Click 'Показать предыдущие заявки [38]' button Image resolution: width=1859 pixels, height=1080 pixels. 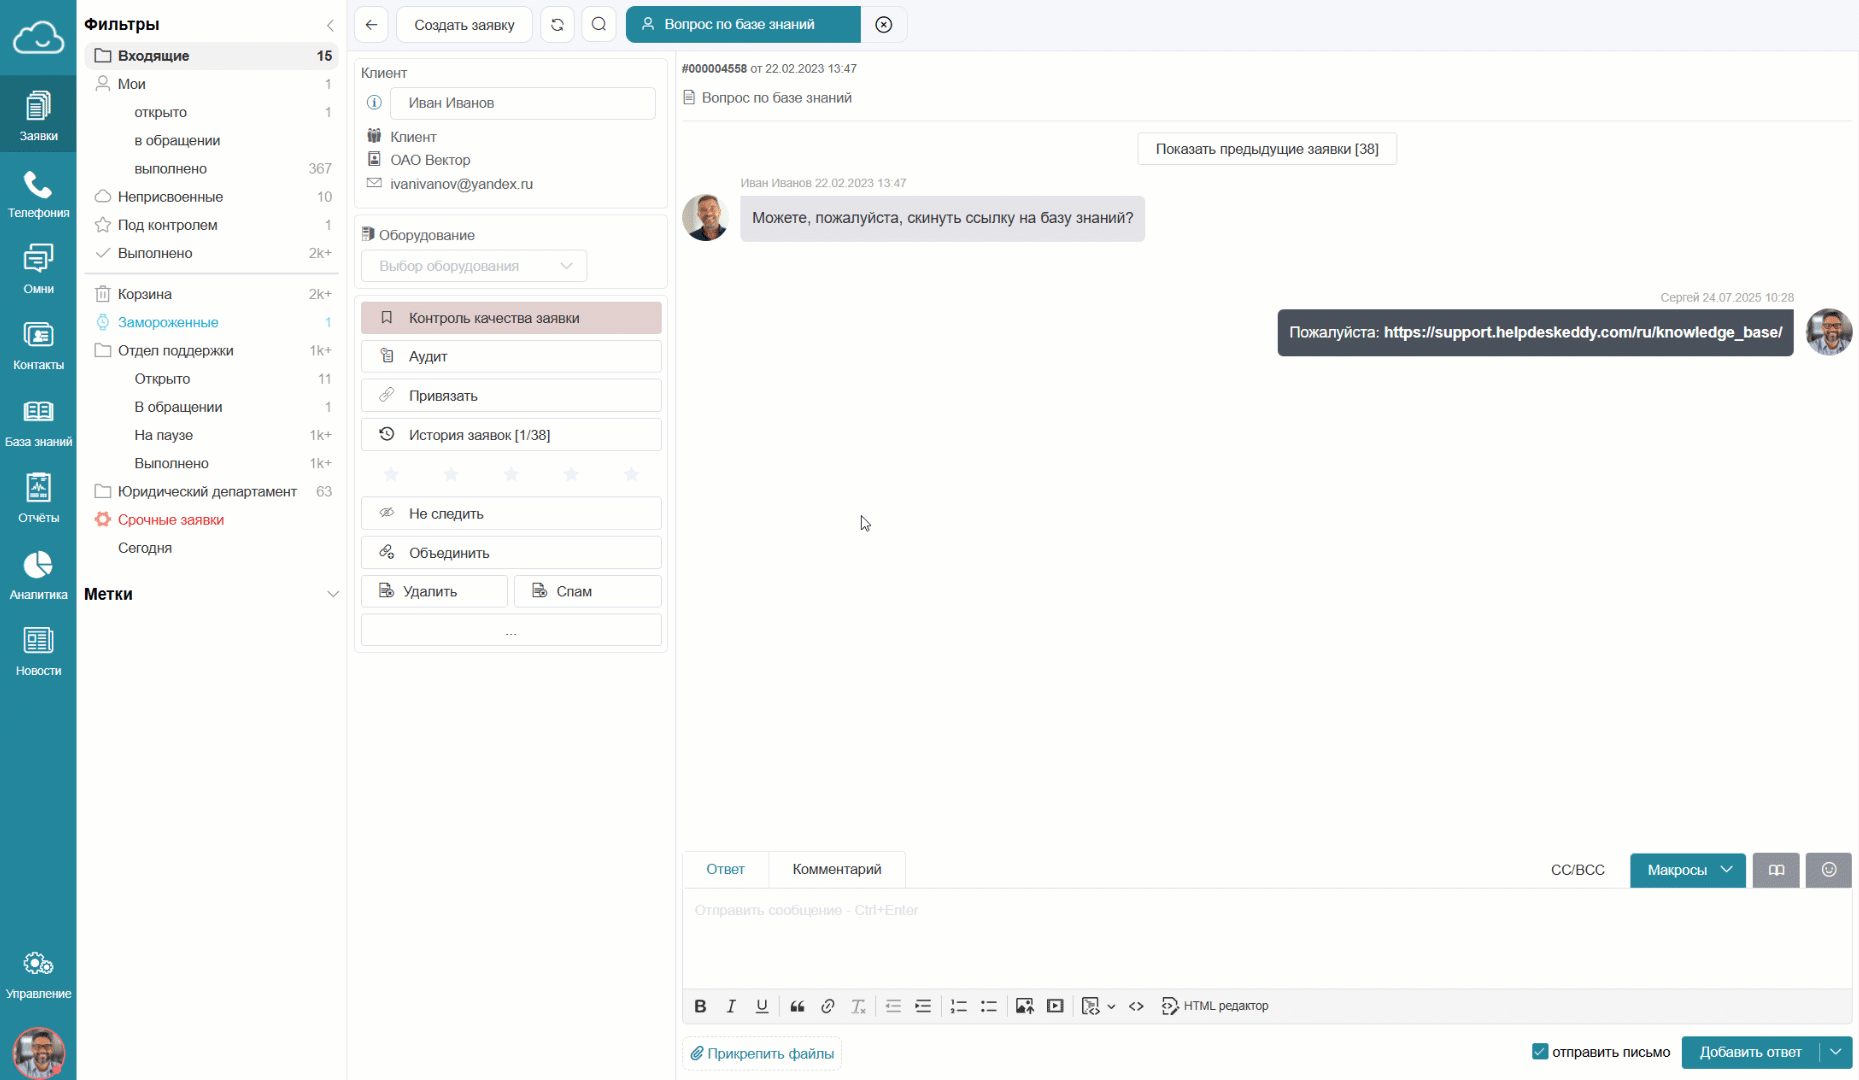[x=1266, y=149]
